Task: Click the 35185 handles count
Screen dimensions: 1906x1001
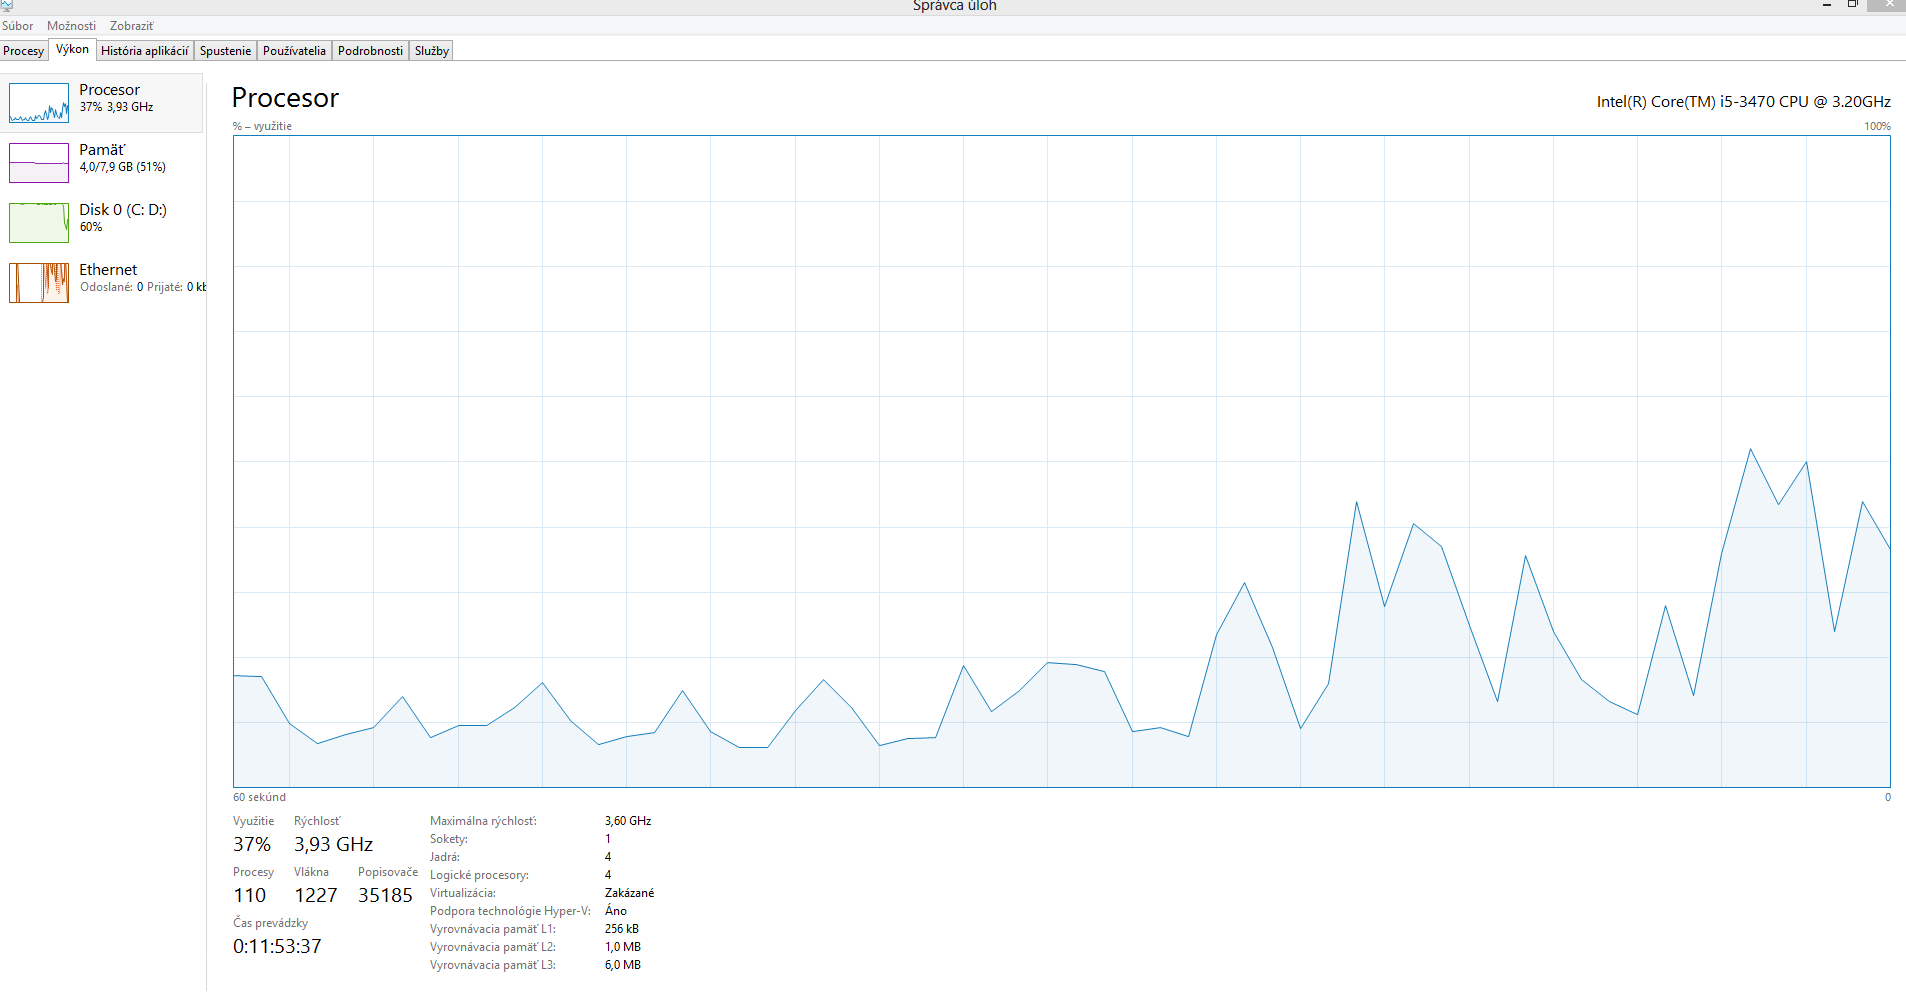Action: tap(385, 896)
